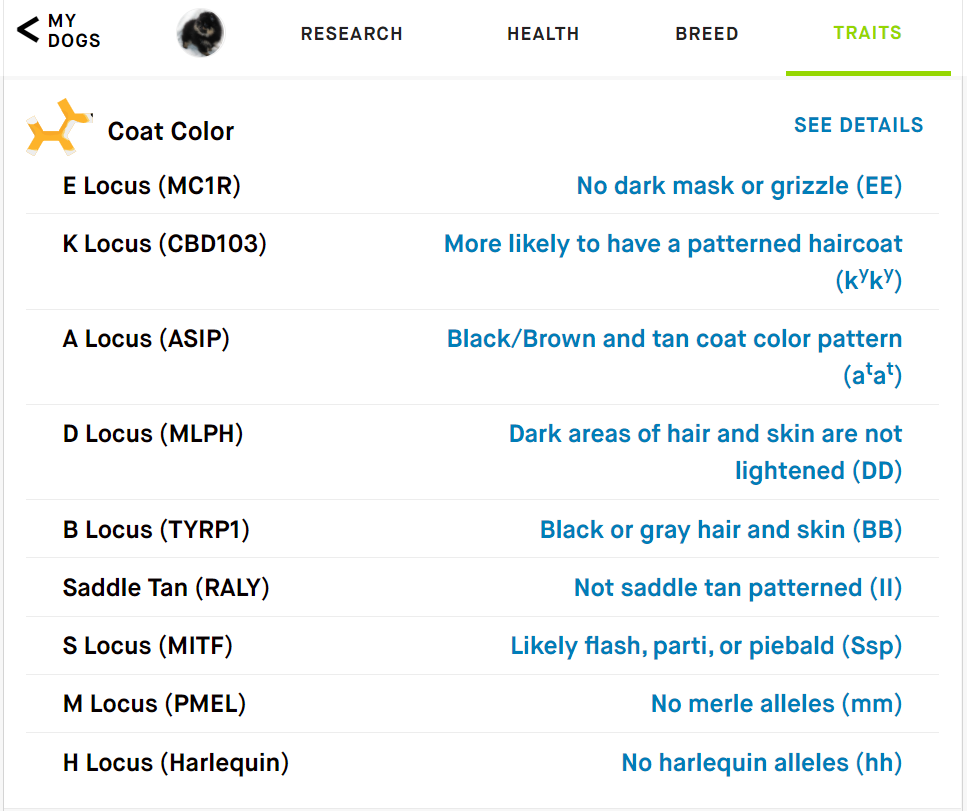Open the dog profile photo thumbnail
967x811 pixels.
[x=200, y=33]
